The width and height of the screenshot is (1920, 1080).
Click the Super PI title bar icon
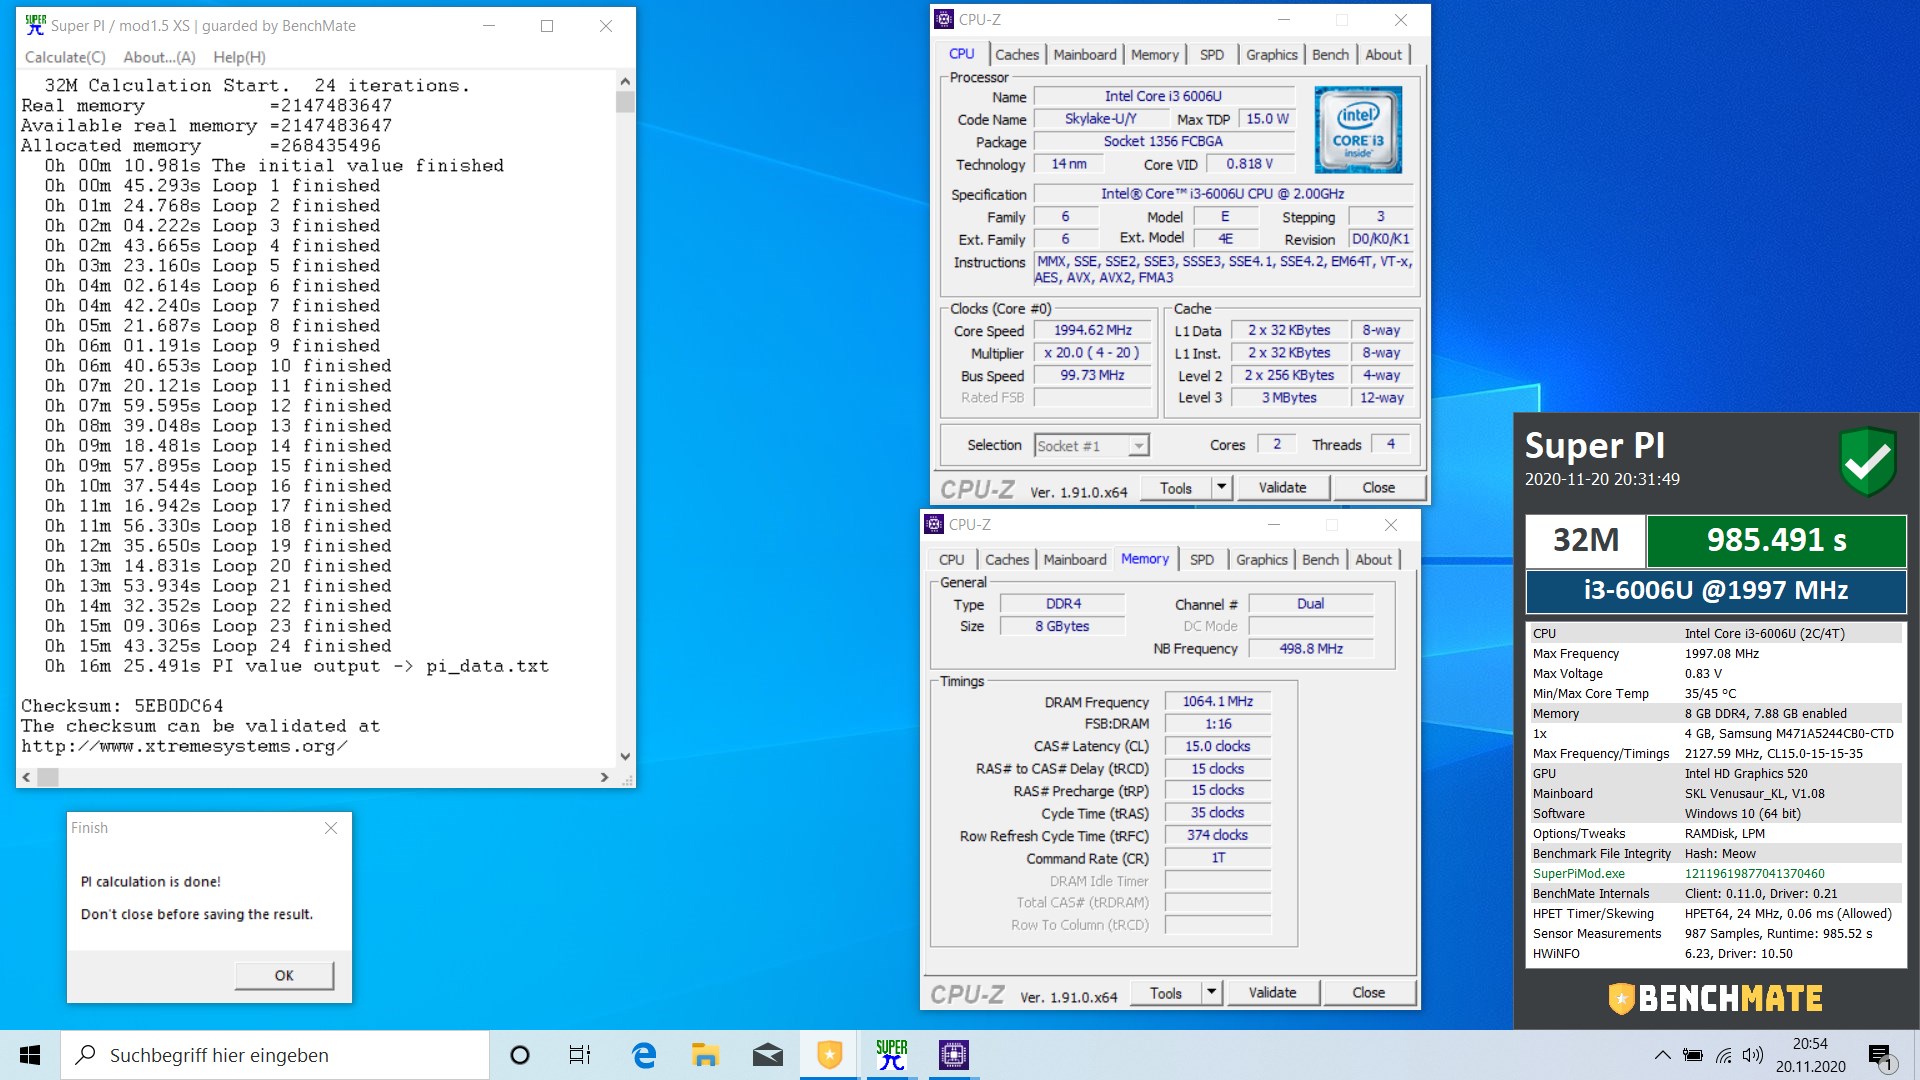coord(36,25)
